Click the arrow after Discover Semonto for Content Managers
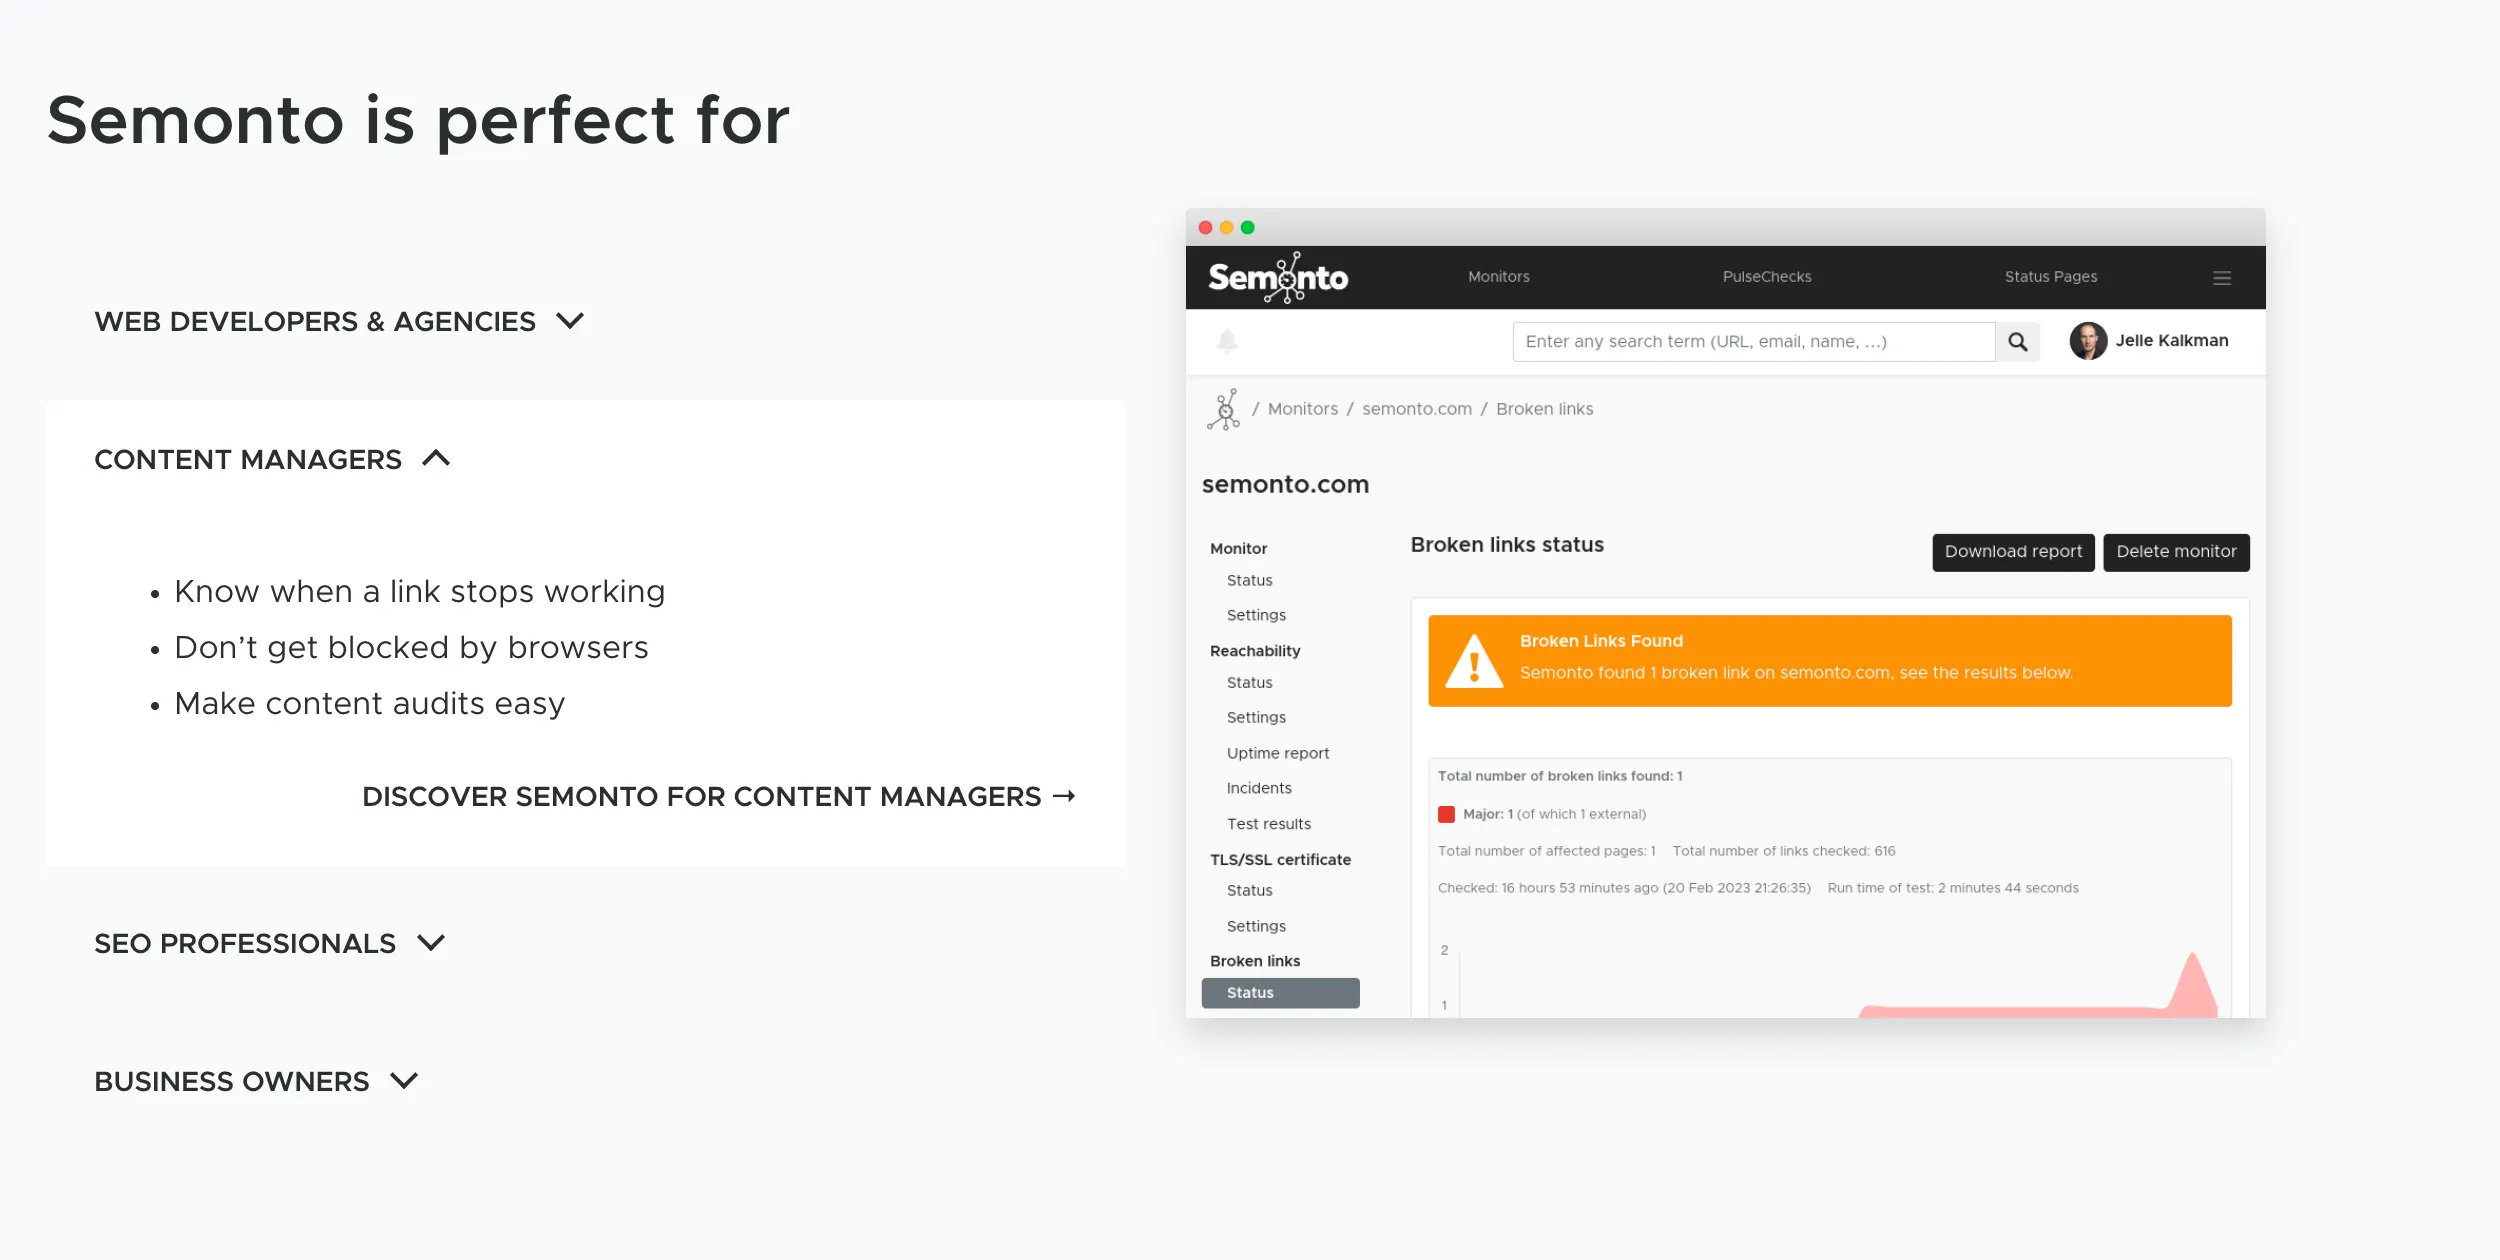 [1064, 796]
